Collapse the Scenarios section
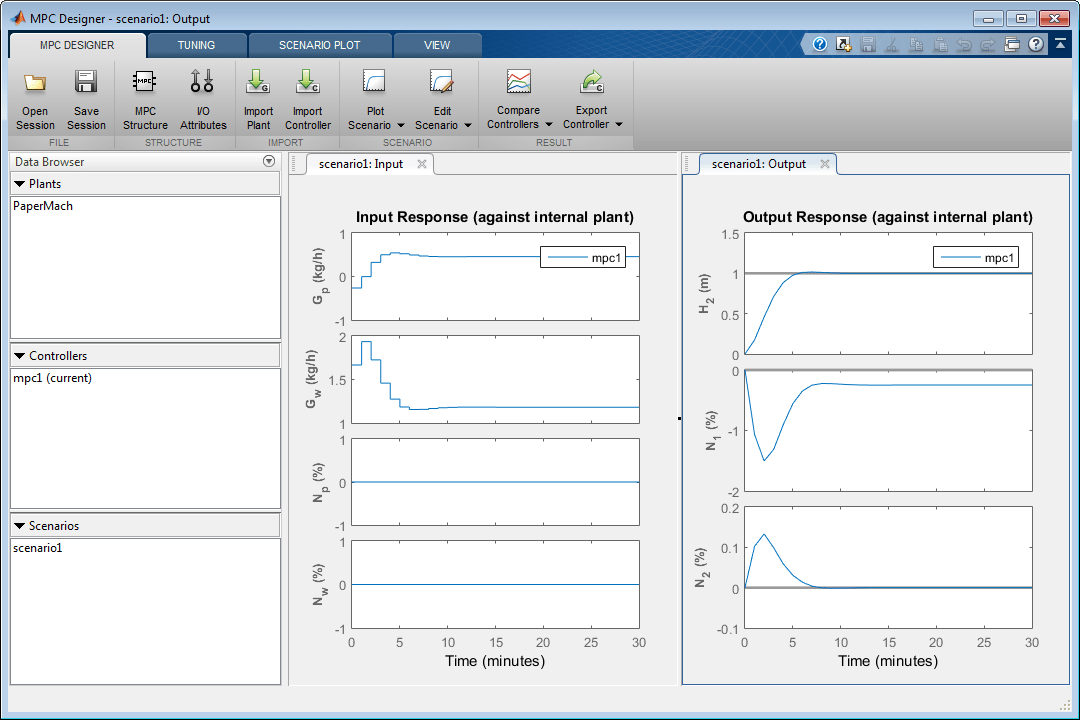 [19, 526]
